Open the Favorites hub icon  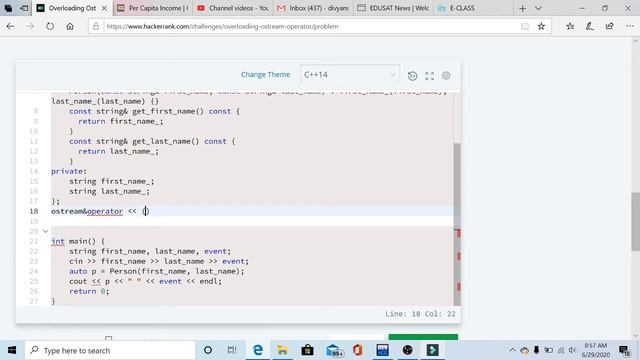pos(570,27)
